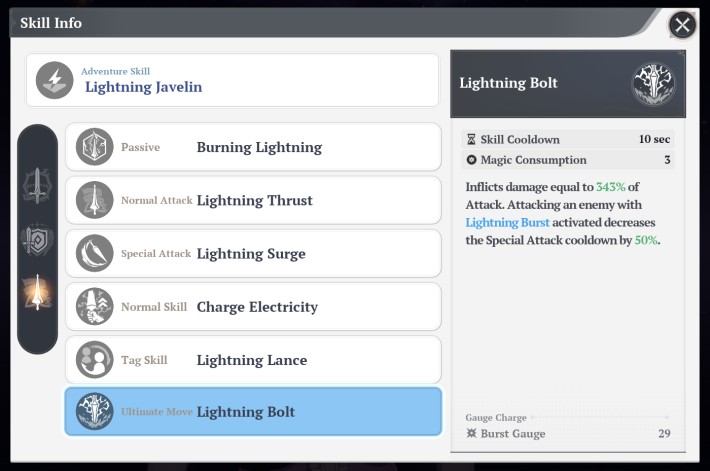Open the Burning Lightning passive row
The height and width of the screenshot is (471, 710).
tap(253, 147)
